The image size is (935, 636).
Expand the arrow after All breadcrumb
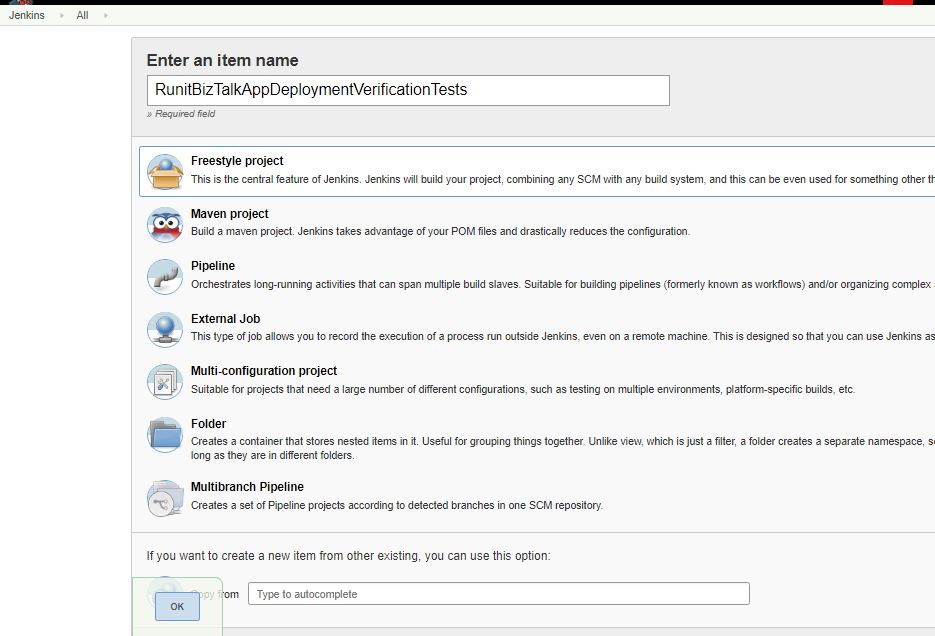106,15
